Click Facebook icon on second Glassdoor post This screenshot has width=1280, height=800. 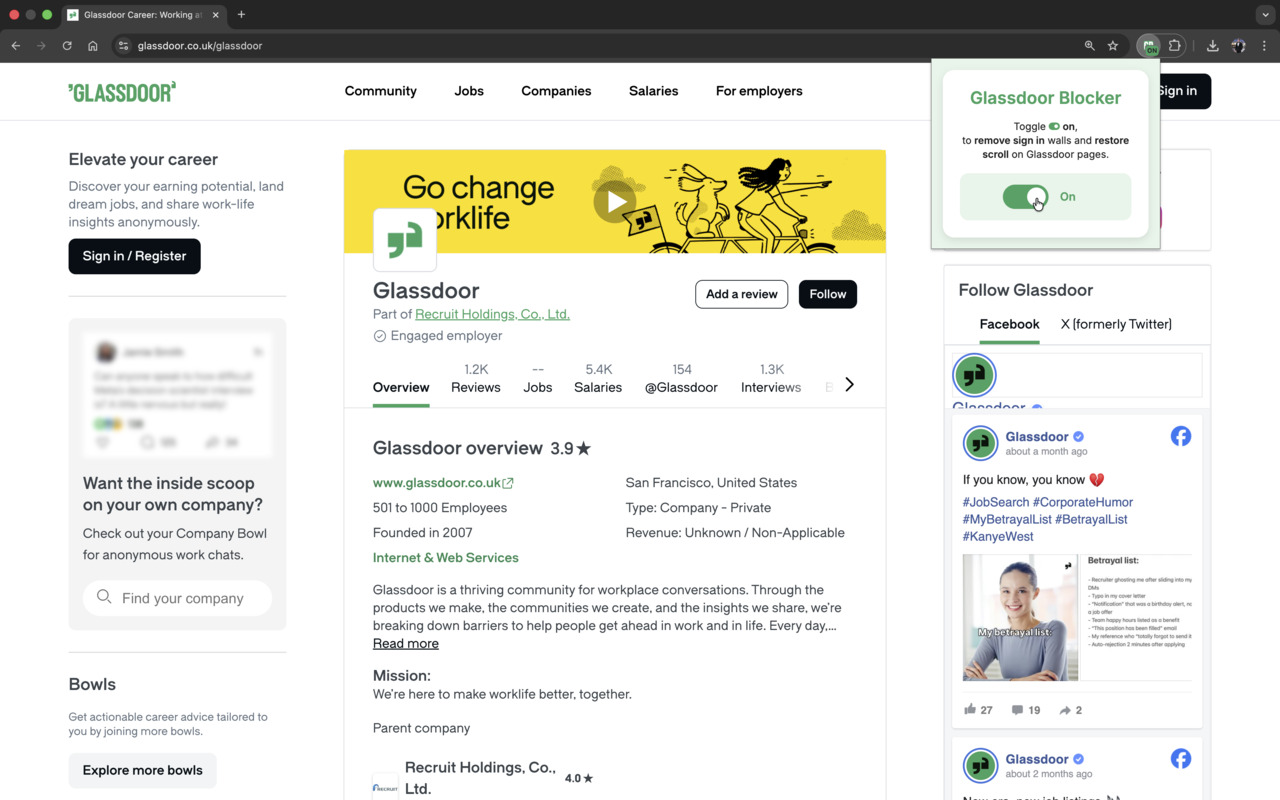[1181, 758]
